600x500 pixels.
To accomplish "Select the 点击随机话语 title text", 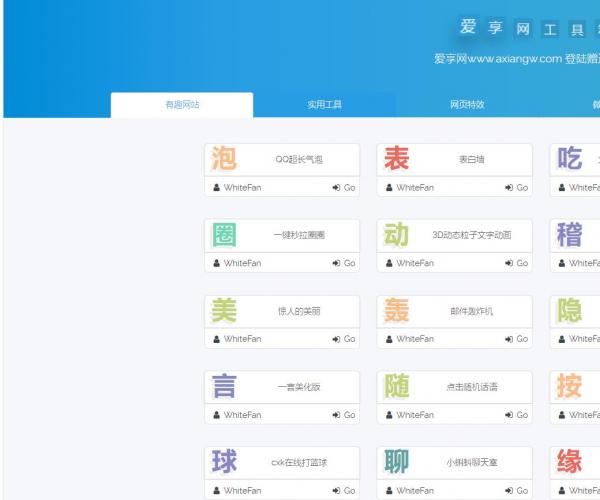I will [472, 387].
